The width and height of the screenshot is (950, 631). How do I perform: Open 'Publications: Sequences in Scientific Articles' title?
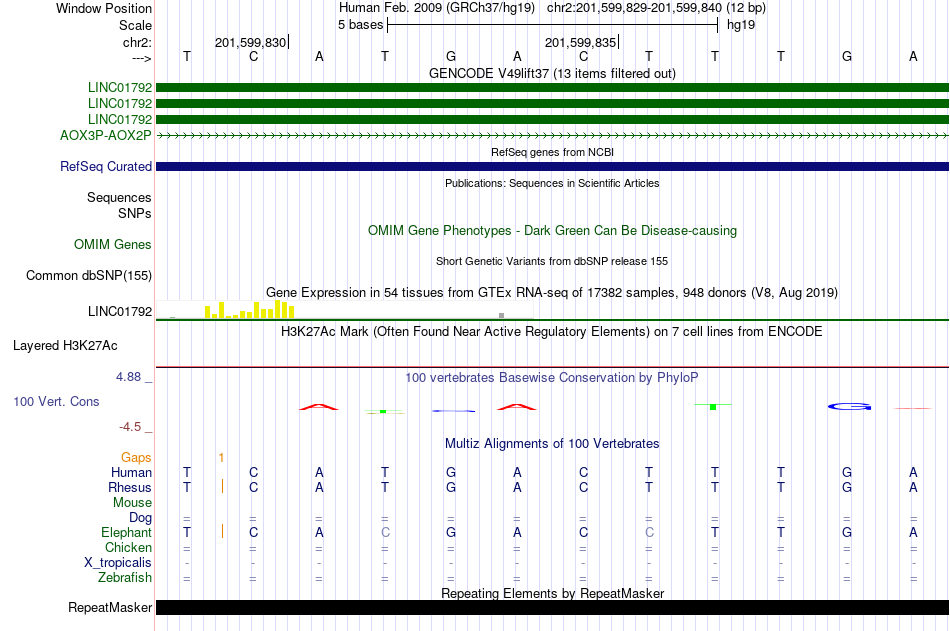552,183
